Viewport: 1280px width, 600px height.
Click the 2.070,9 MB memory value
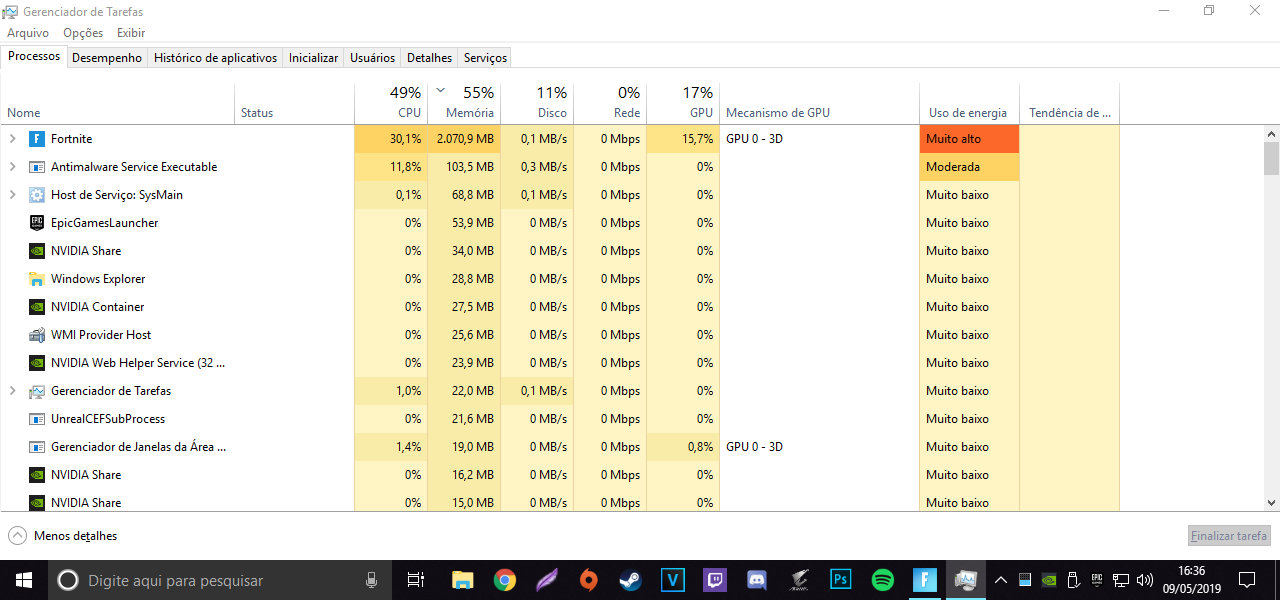(x=464, y=139)
